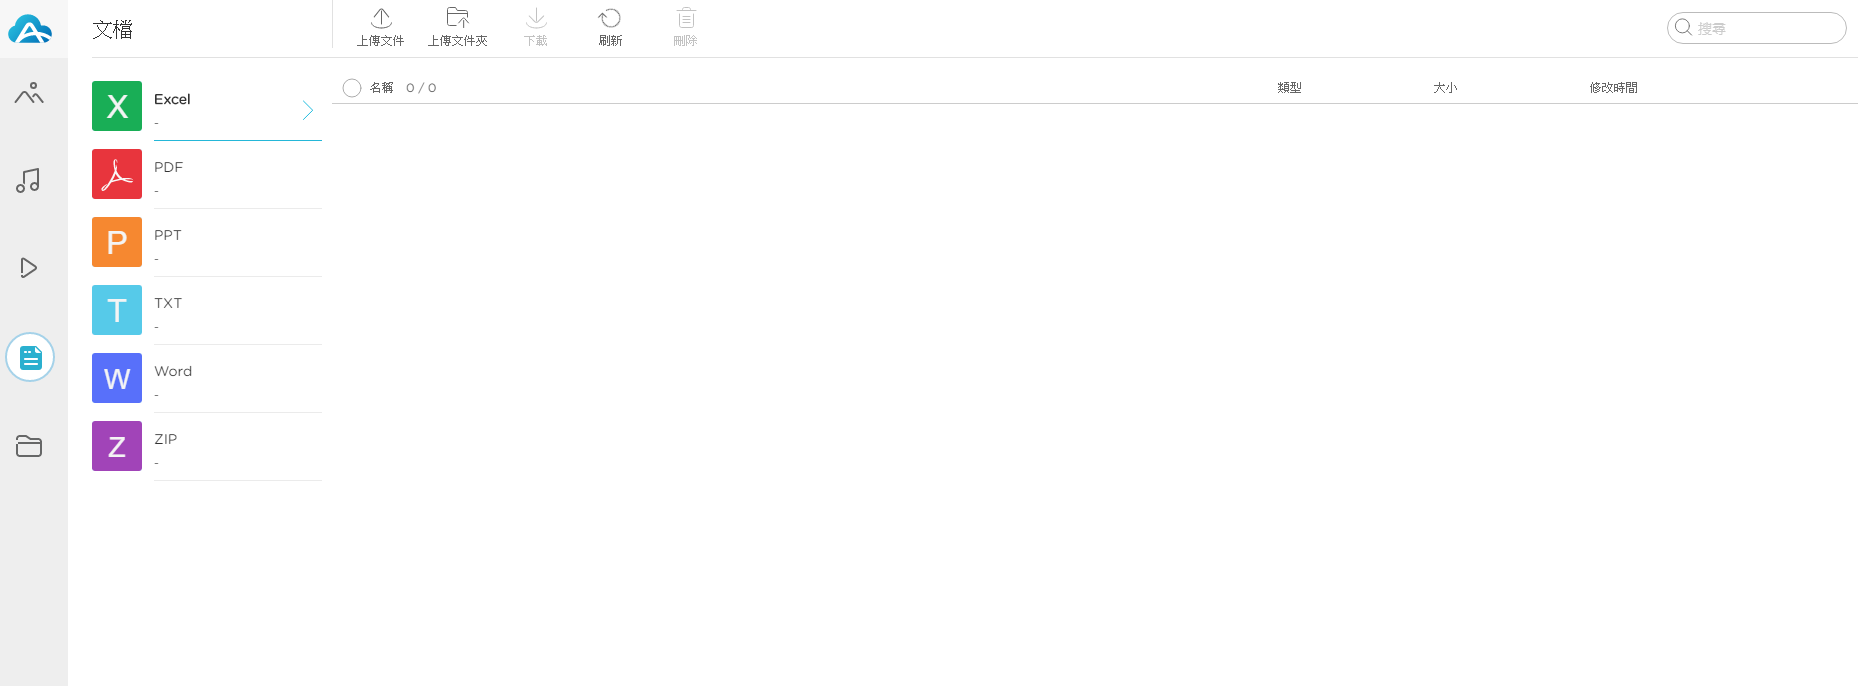Open the Music section in sidebar
This screenshot has width=1858, height=686.
tap(28, 181)
